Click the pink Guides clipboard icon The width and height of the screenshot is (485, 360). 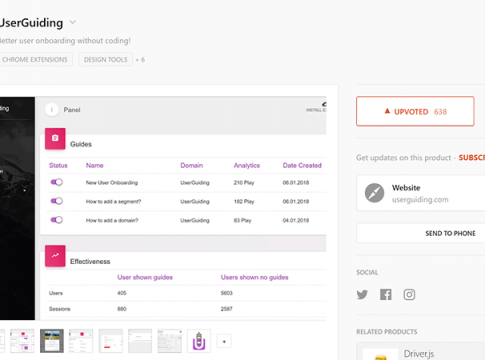55,138
